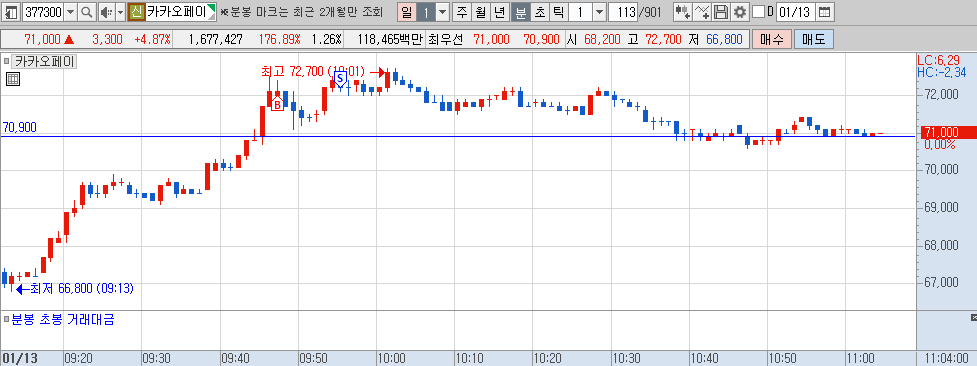Click the minute interval value field
Image resolution: width=977 pixels, height=366 pixels.
click(581, 12)
